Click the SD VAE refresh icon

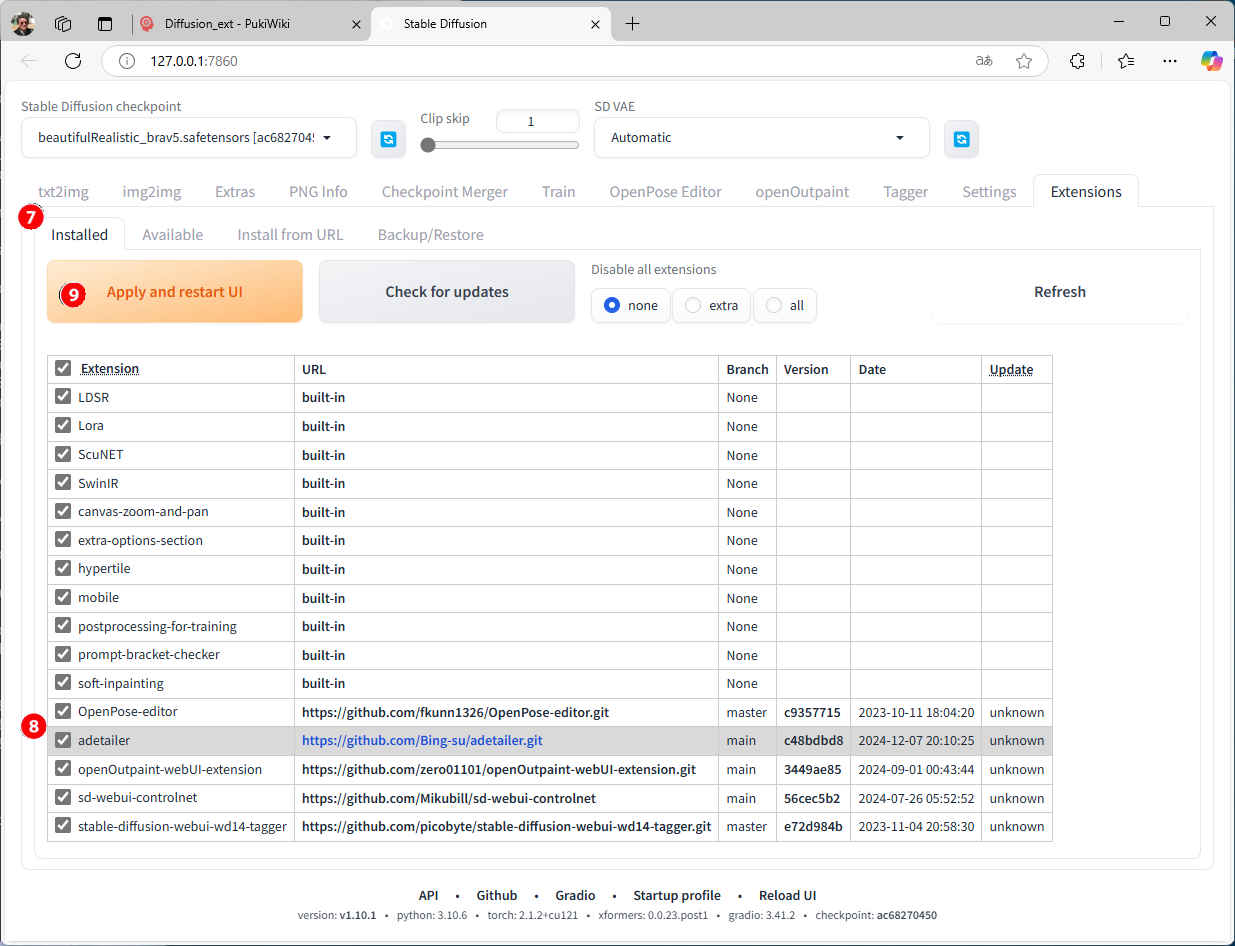click(x=961, y=139)
